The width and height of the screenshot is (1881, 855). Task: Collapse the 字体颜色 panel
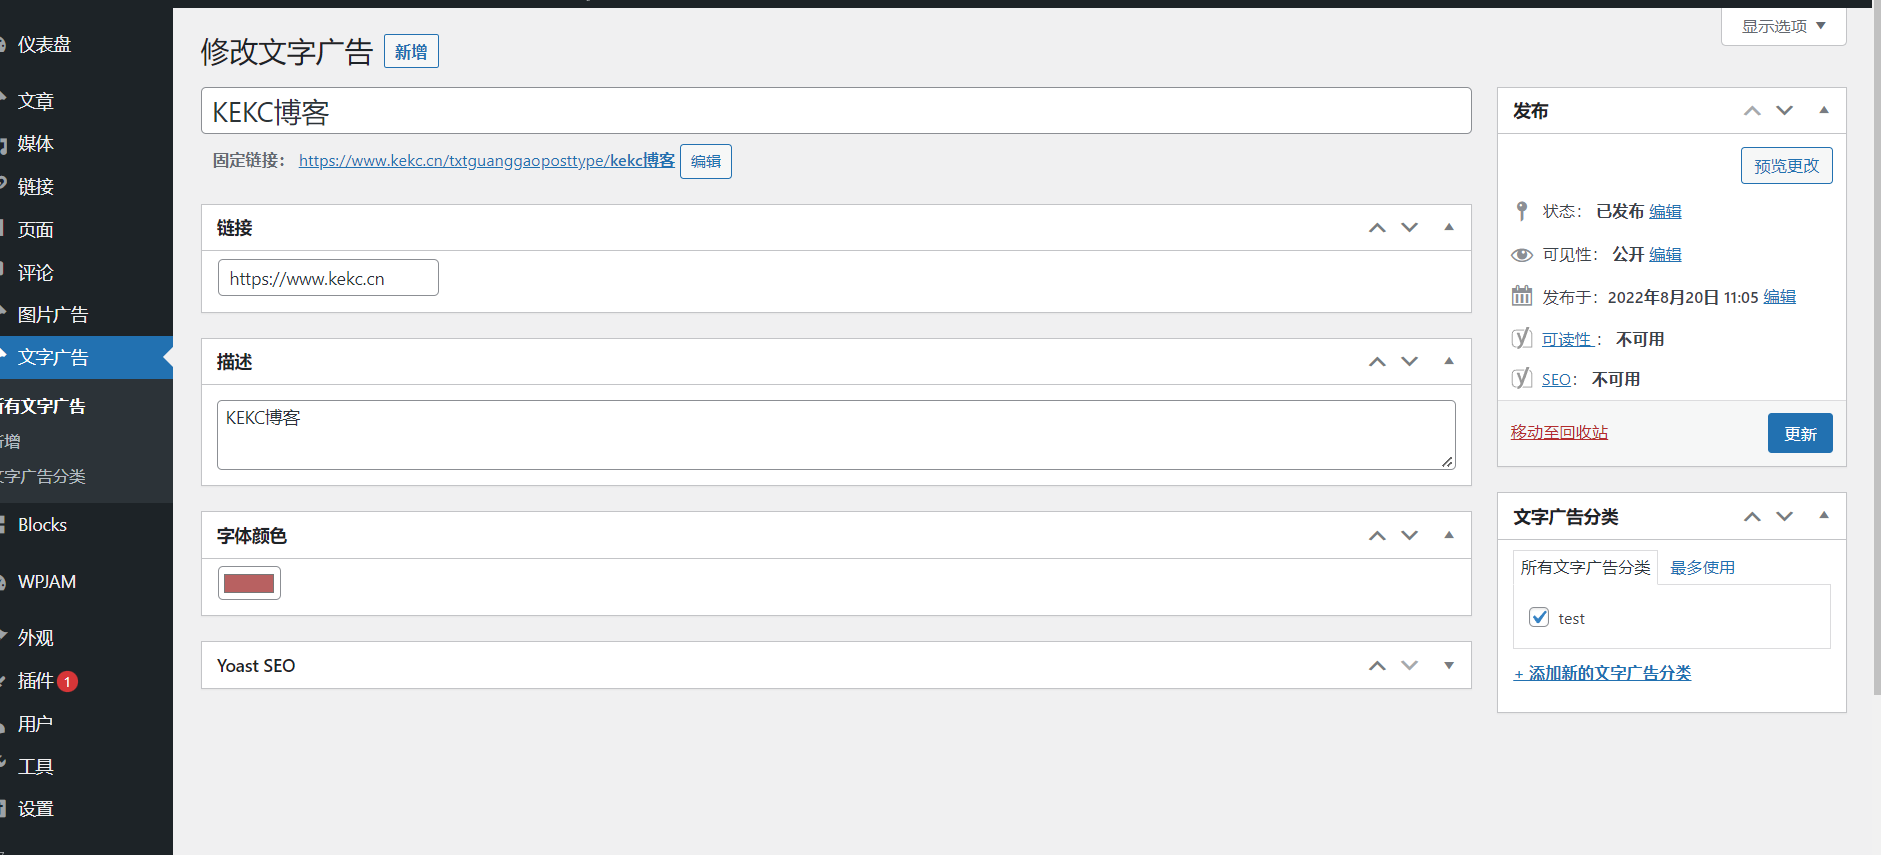coord(1448,536)
